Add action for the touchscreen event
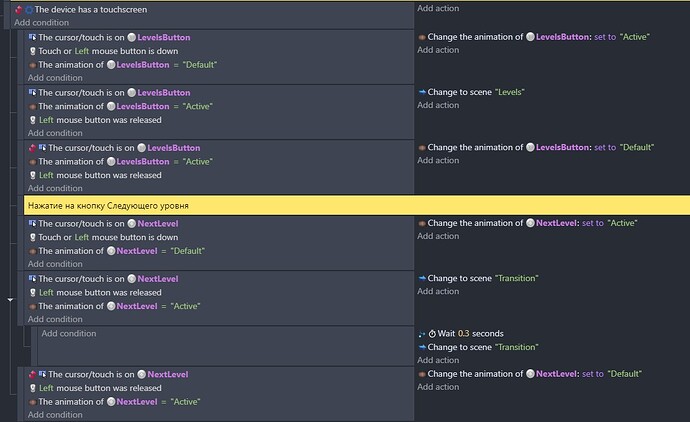690x422 pixels. tap(438, 8)
